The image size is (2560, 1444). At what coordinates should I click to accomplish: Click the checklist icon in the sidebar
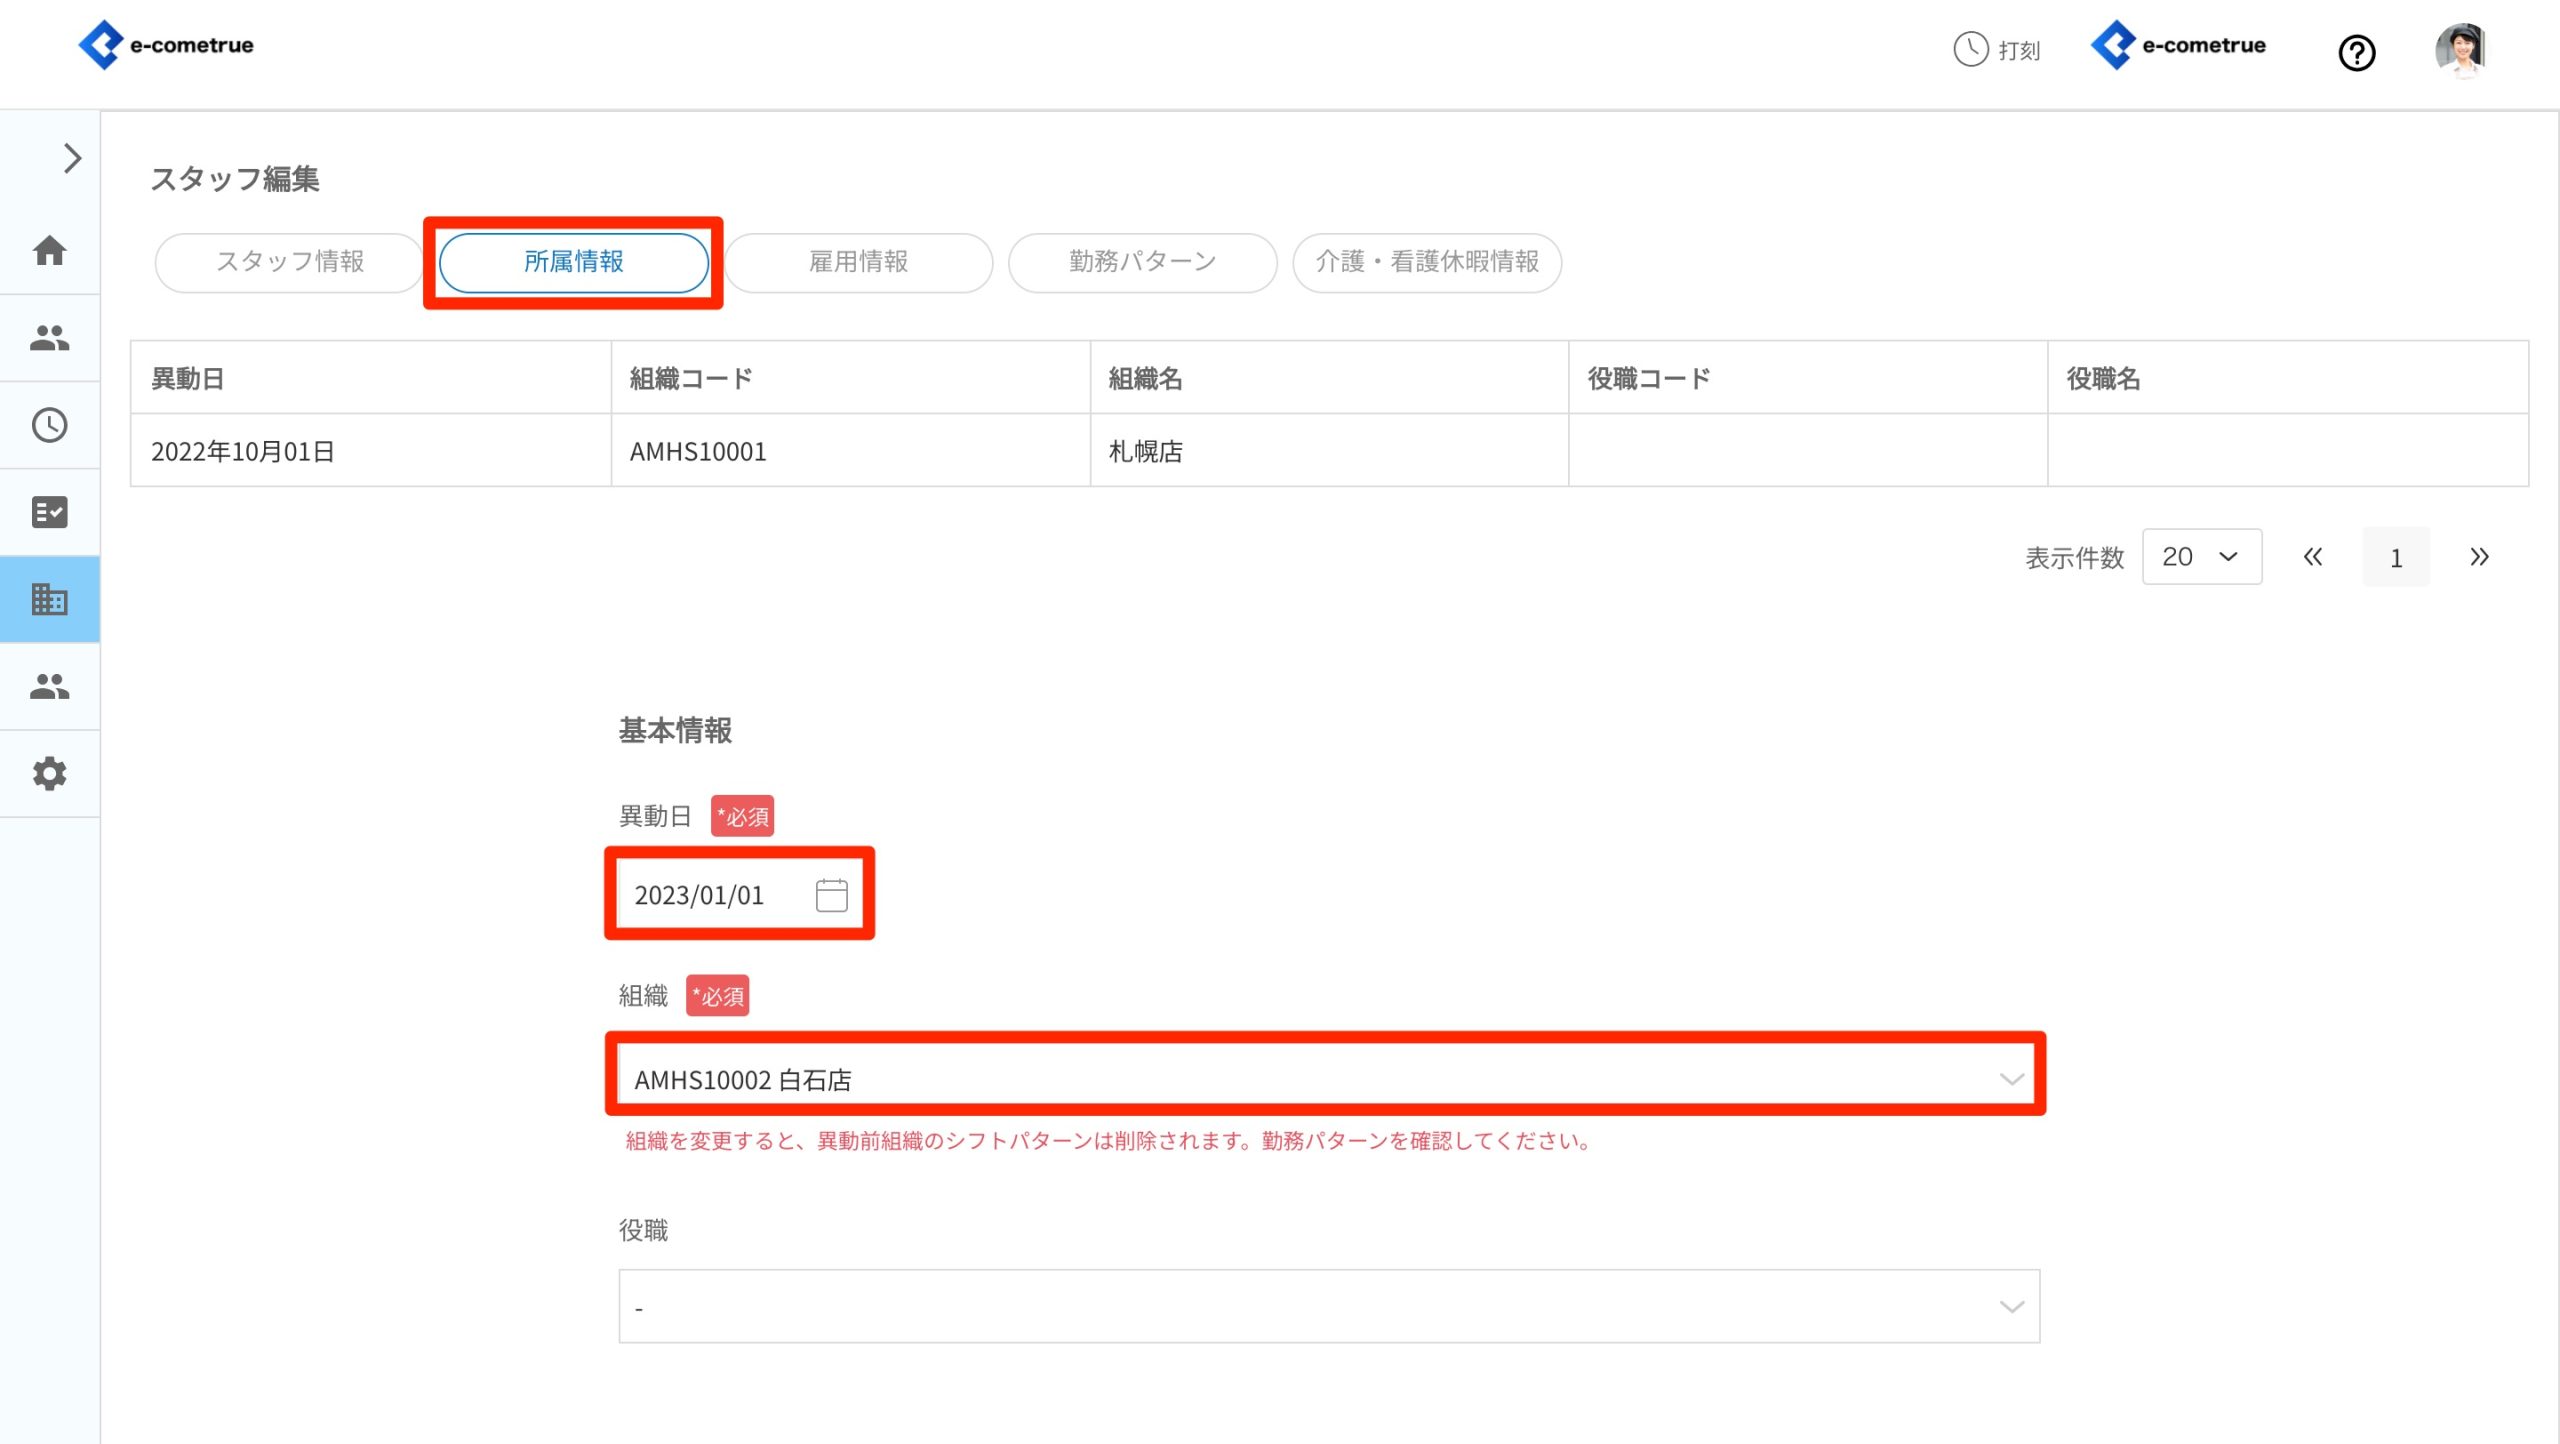coord(49,512)
